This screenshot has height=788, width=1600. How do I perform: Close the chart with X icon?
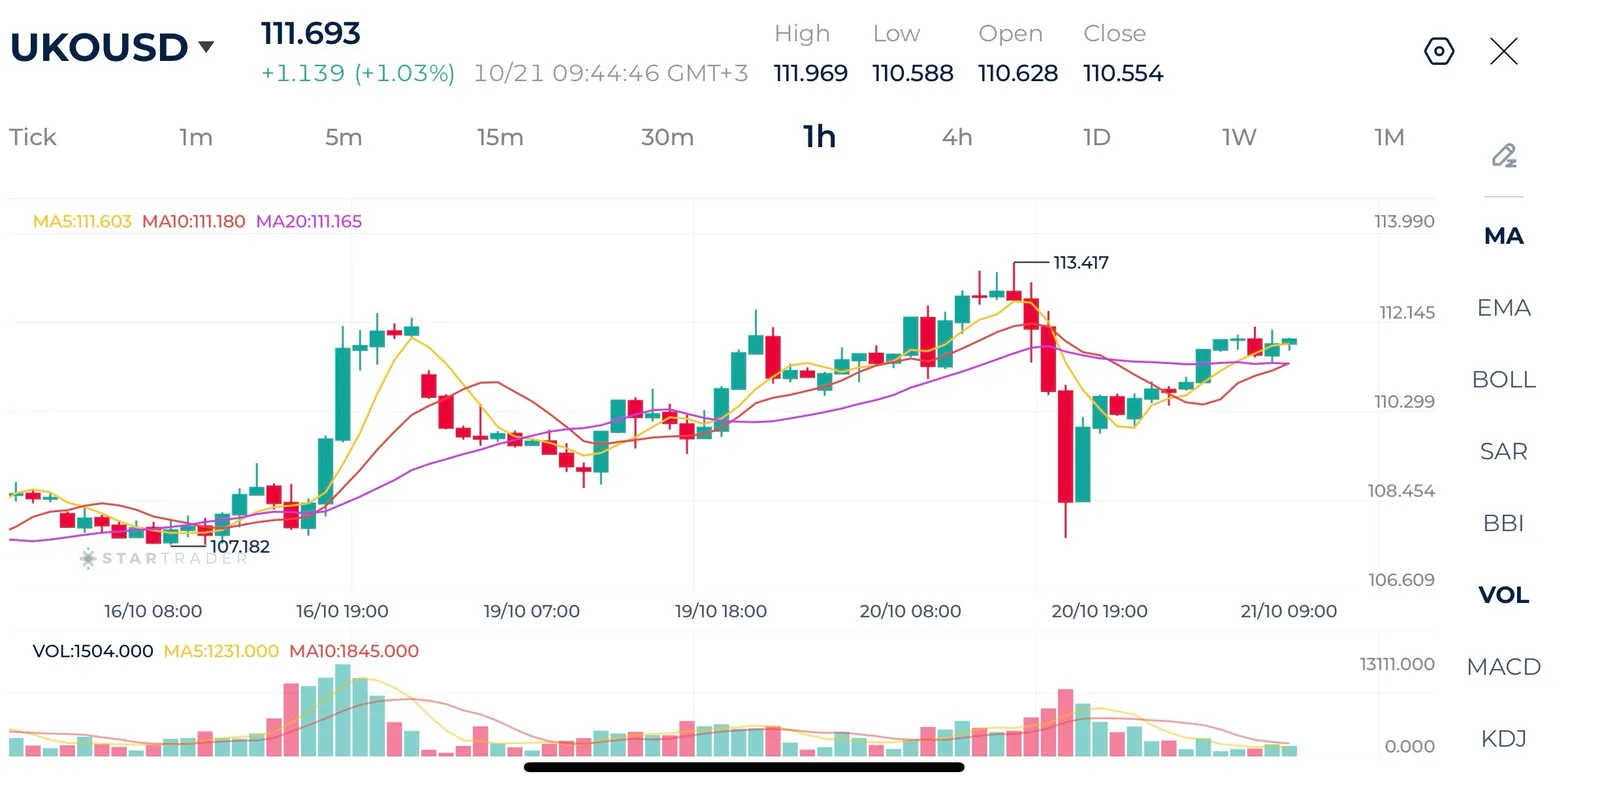click(x=1503, y=51)
